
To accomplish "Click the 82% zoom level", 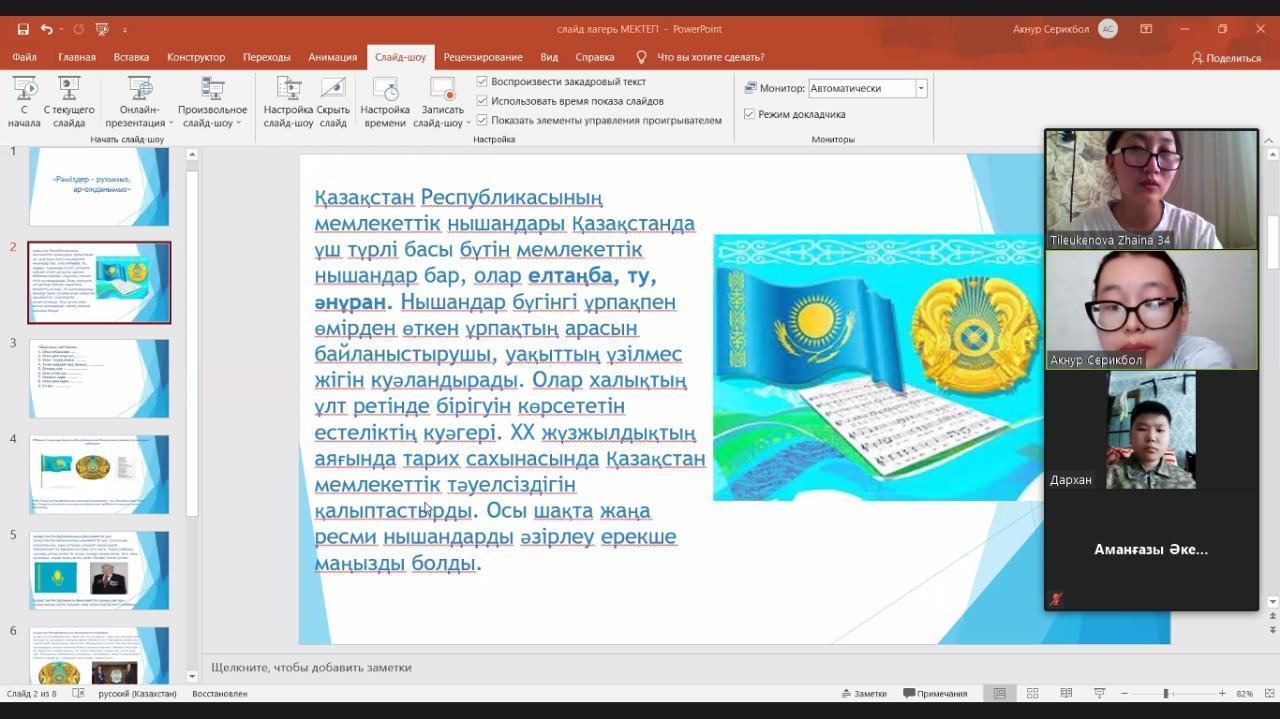I will pyautogui.click(x=1245, y=693).
